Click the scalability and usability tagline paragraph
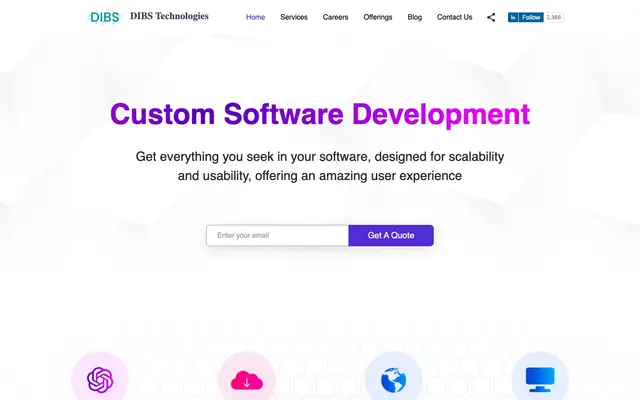The image size is (640, 400). coord(320,166)
